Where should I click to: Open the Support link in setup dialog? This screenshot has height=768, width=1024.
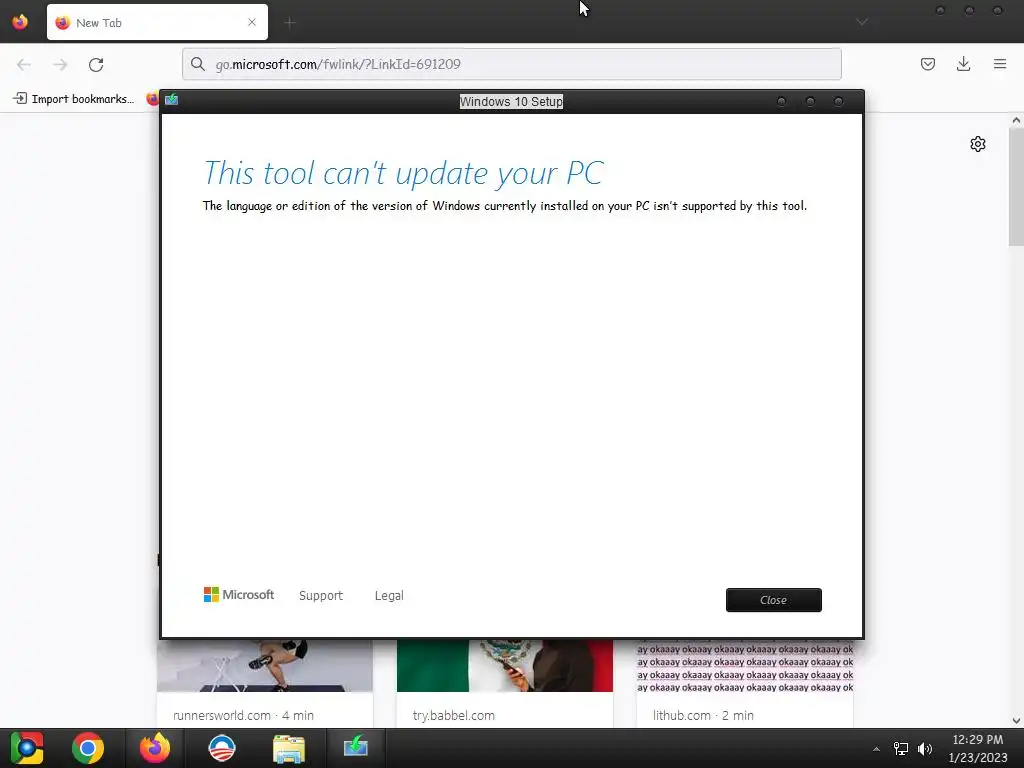[x=321, y=596]
